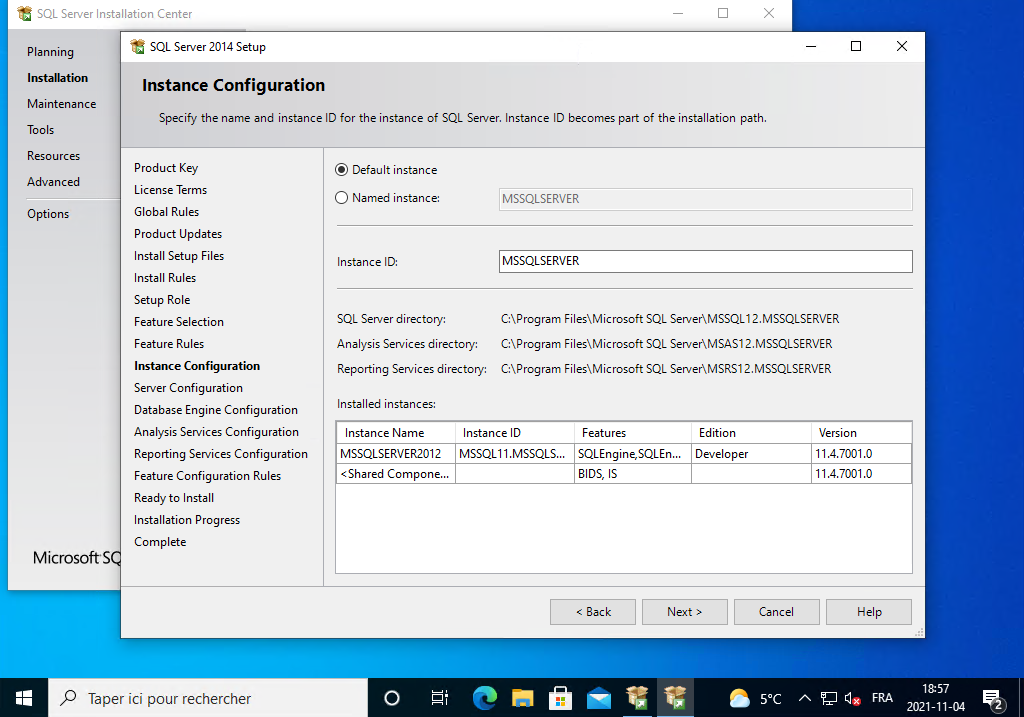
Task: Expand the hidden system tray icons chevron
Action: [806, 698]
